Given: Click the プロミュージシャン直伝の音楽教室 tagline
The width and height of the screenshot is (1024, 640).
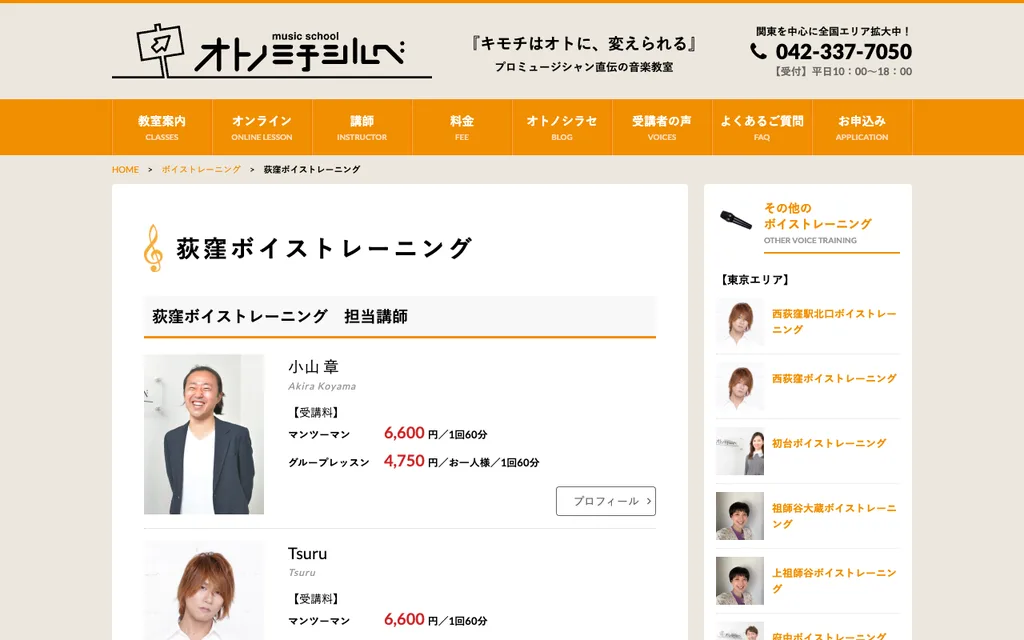Looking at the screenshot, I should pos(584,67).
